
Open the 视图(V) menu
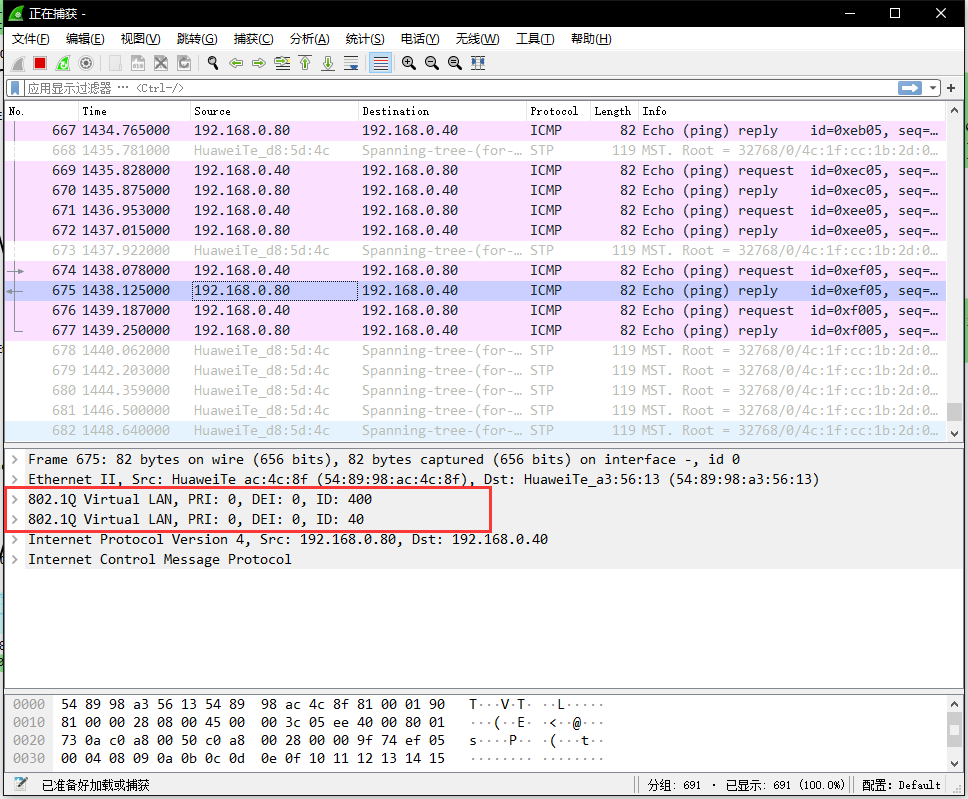point(140,39)
